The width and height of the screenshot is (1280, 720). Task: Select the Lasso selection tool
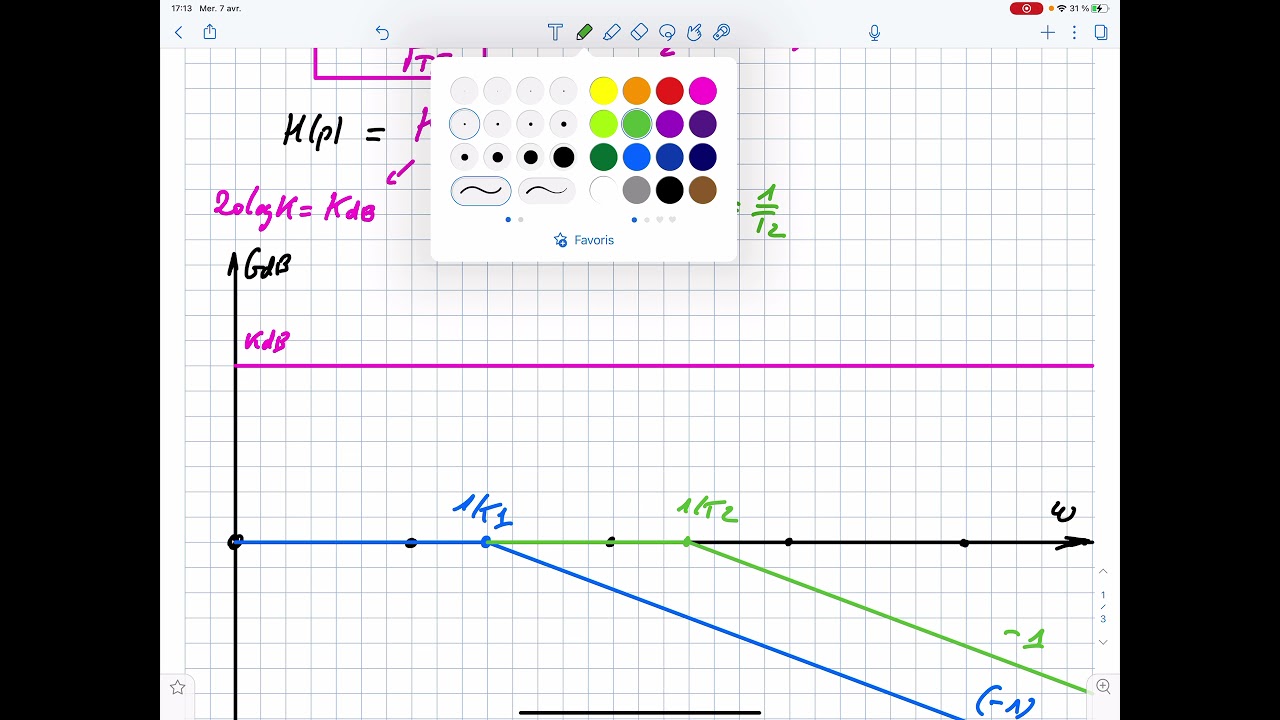tap(667, 32)
